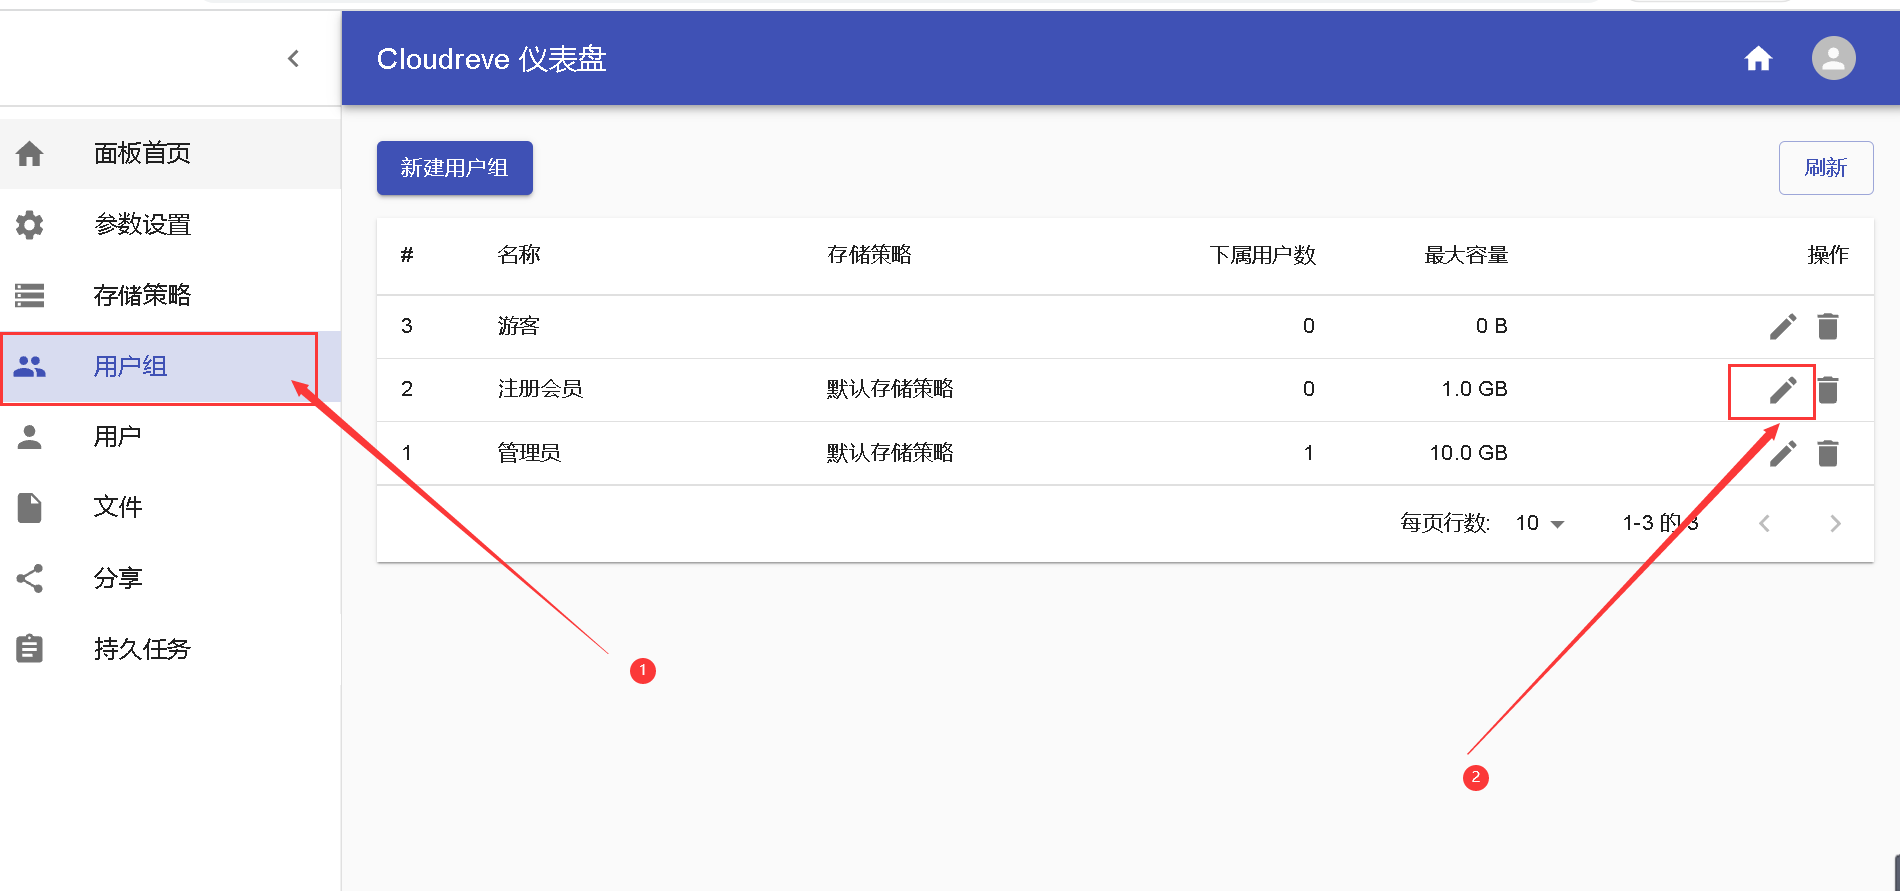The width and height of the screenshot is (1900, 891).
Task: Click the 1.0 GB capacity value
Action: coord(1474,389)
